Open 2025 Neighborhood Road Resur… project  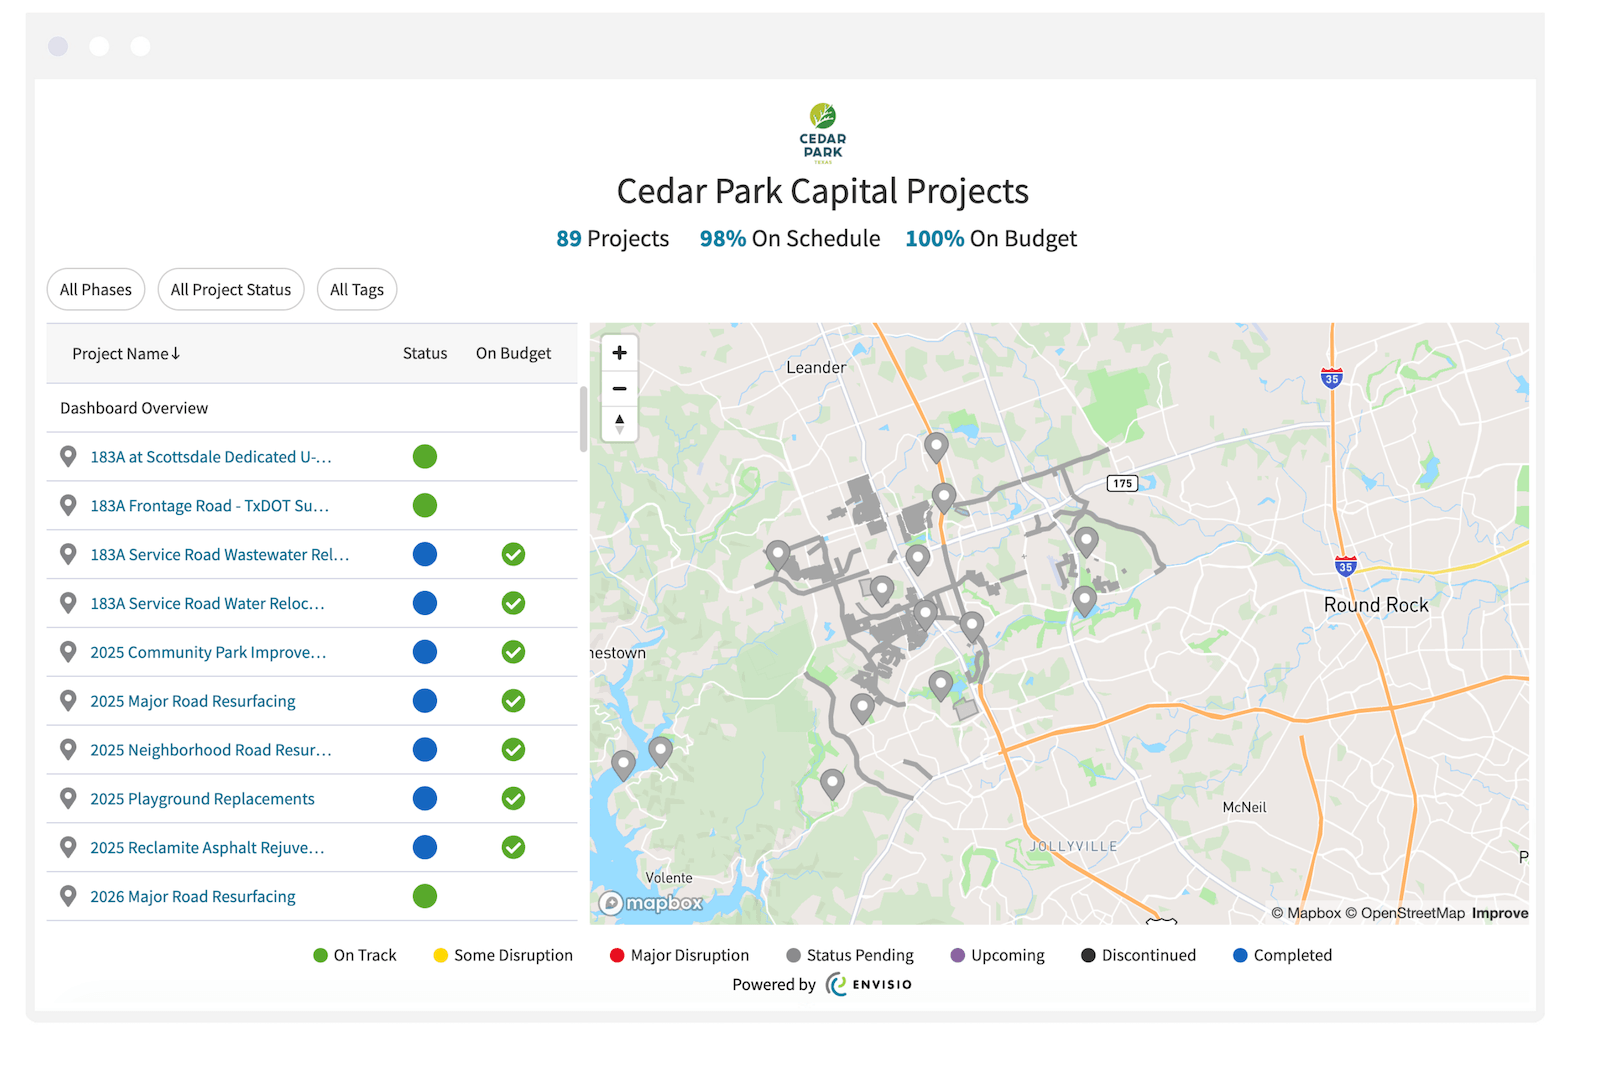coord(211,750)
